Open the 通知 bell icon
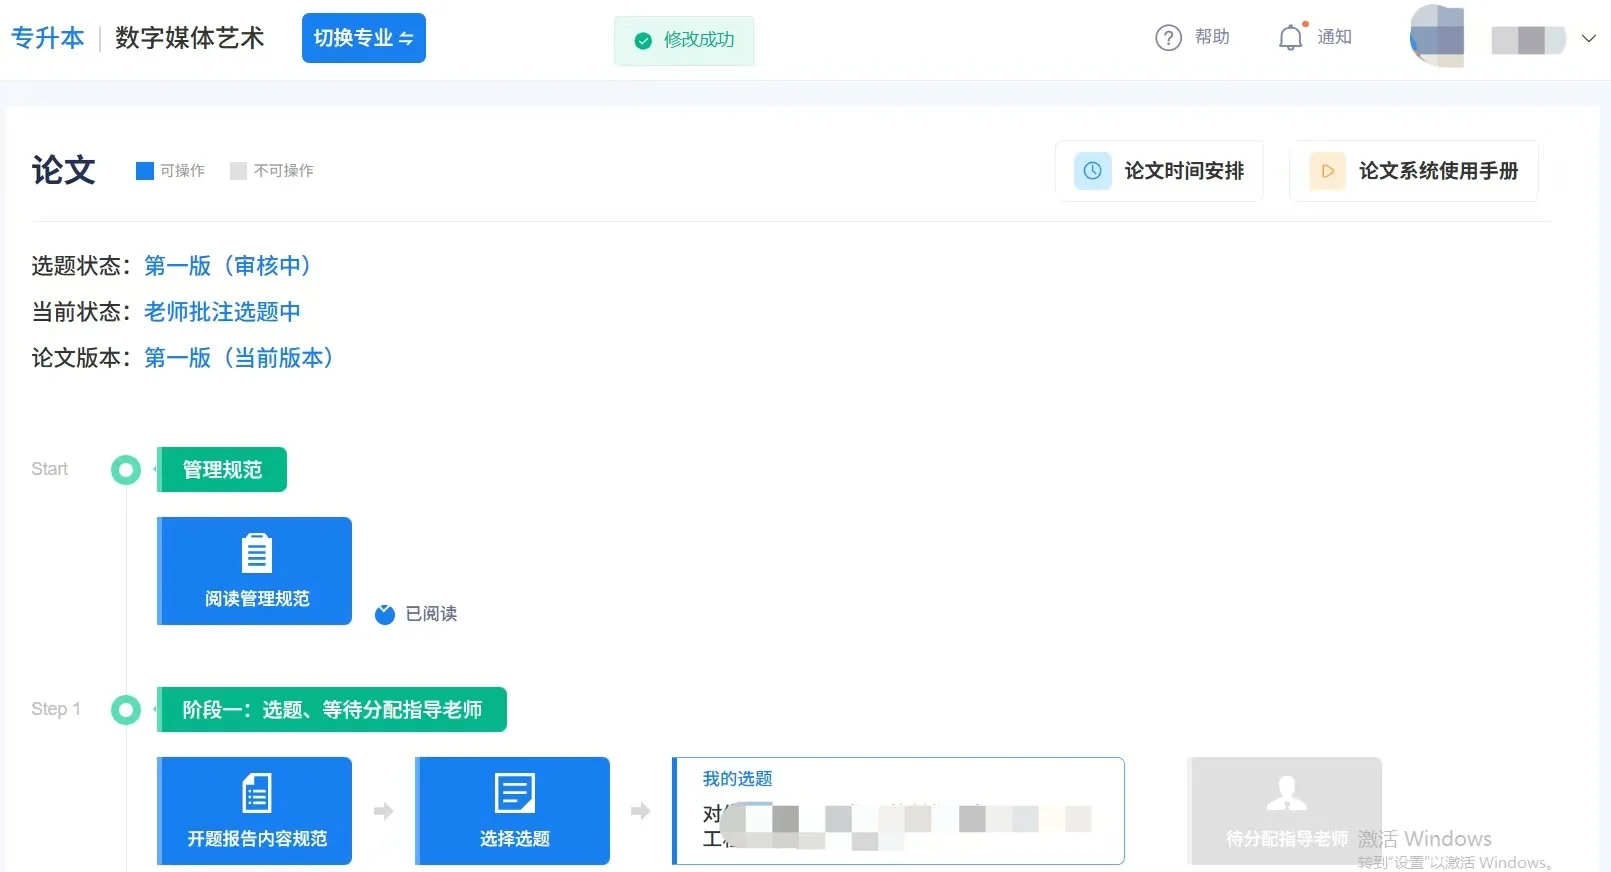 [1291, 38]
